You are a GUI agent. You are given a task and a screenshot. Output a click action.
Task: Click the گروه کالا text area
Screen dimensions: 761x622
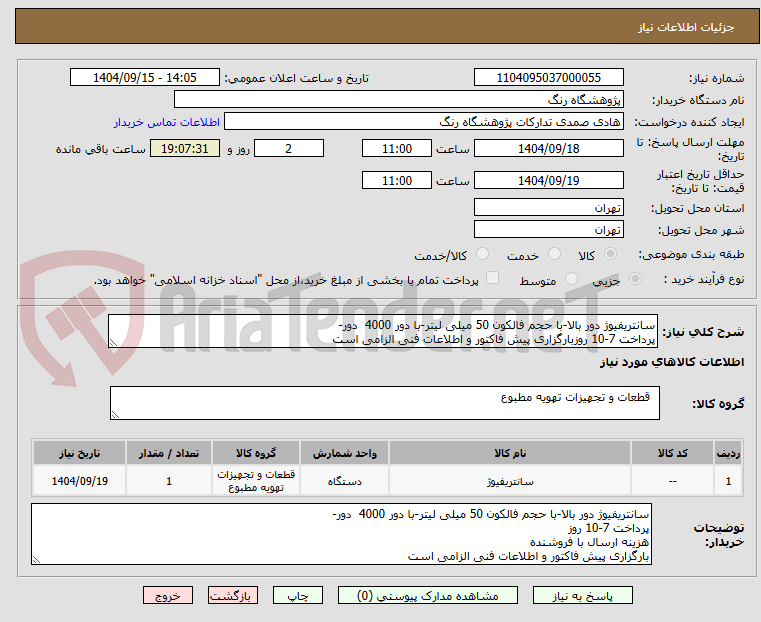[x=385, y=403]
